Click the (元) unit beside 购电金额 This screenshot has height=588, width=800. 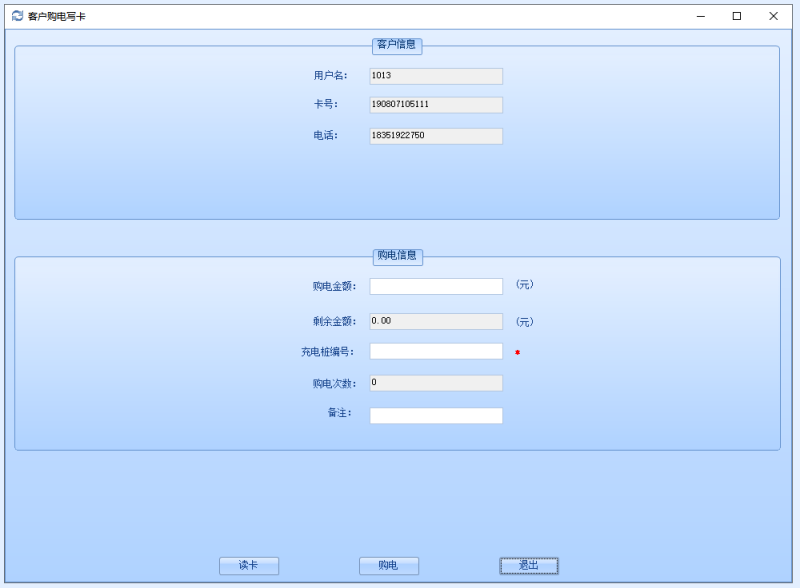click(x=524, y=285)
